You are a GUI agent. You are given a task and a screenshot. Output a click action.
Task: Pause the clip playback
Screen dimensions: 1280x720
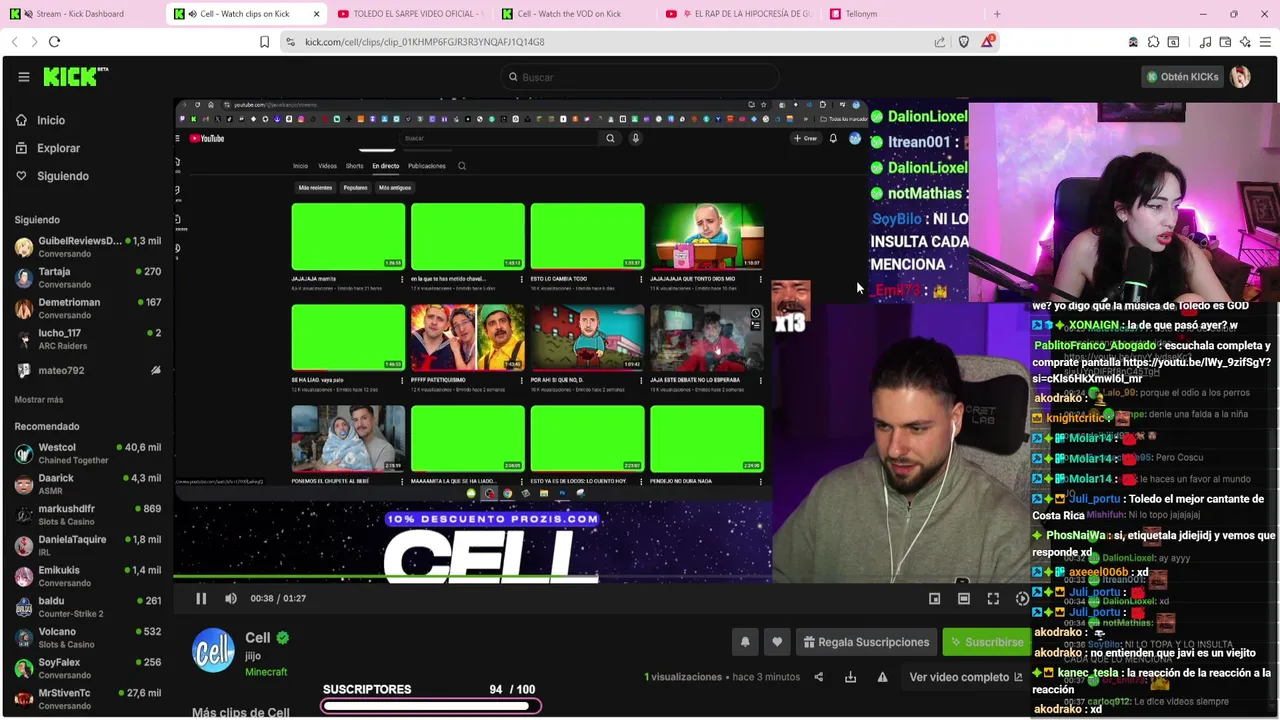point(201,598)
